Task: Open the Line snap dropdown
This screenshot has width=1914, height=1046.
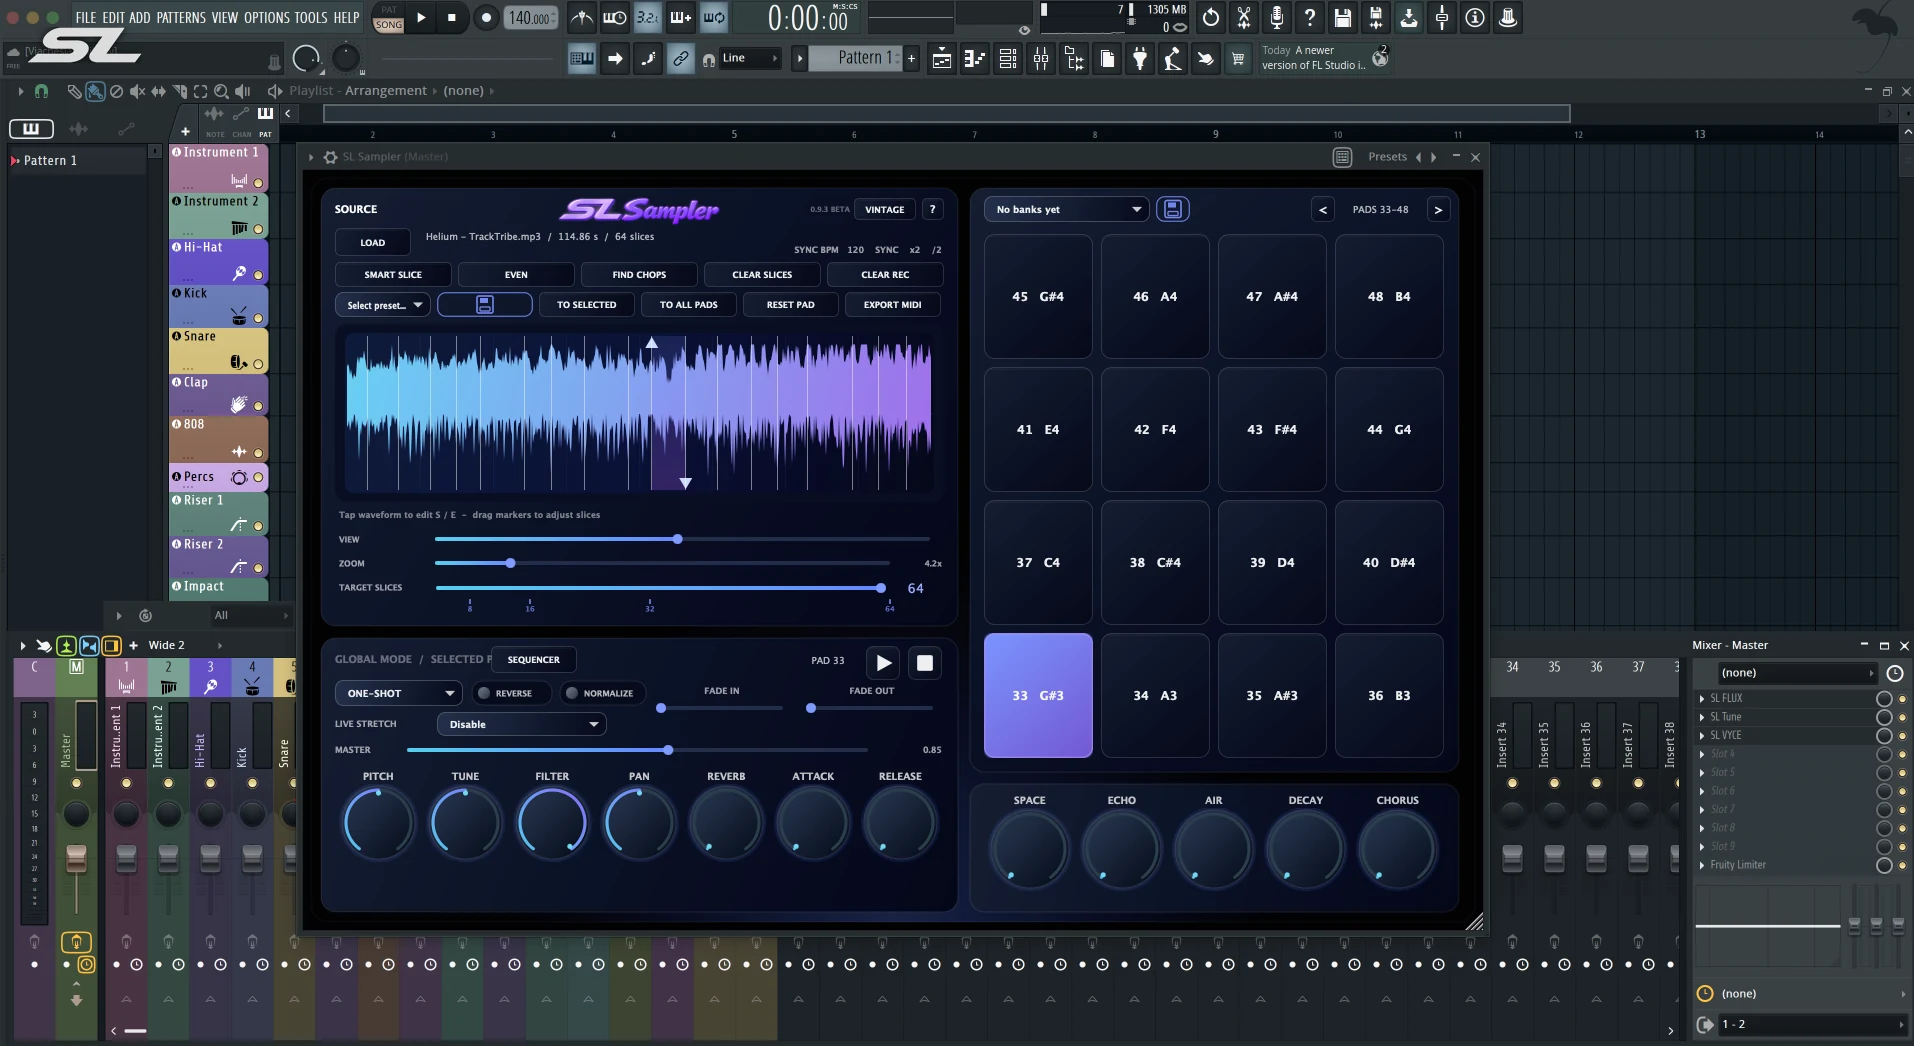Action: (x=748, y=58)
